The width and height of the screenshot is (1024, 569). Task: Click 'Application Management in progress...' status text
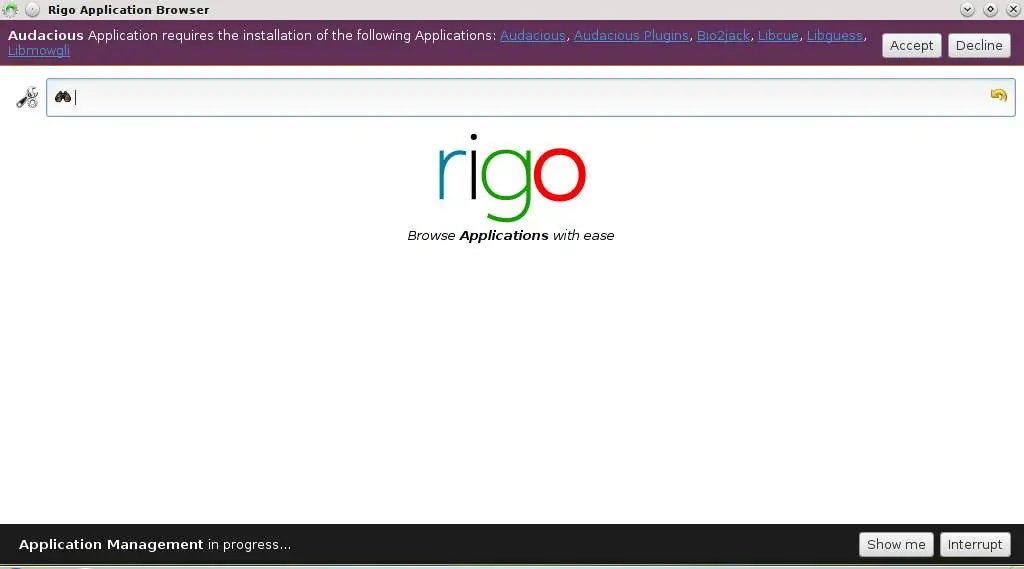(x=155, y=545)
